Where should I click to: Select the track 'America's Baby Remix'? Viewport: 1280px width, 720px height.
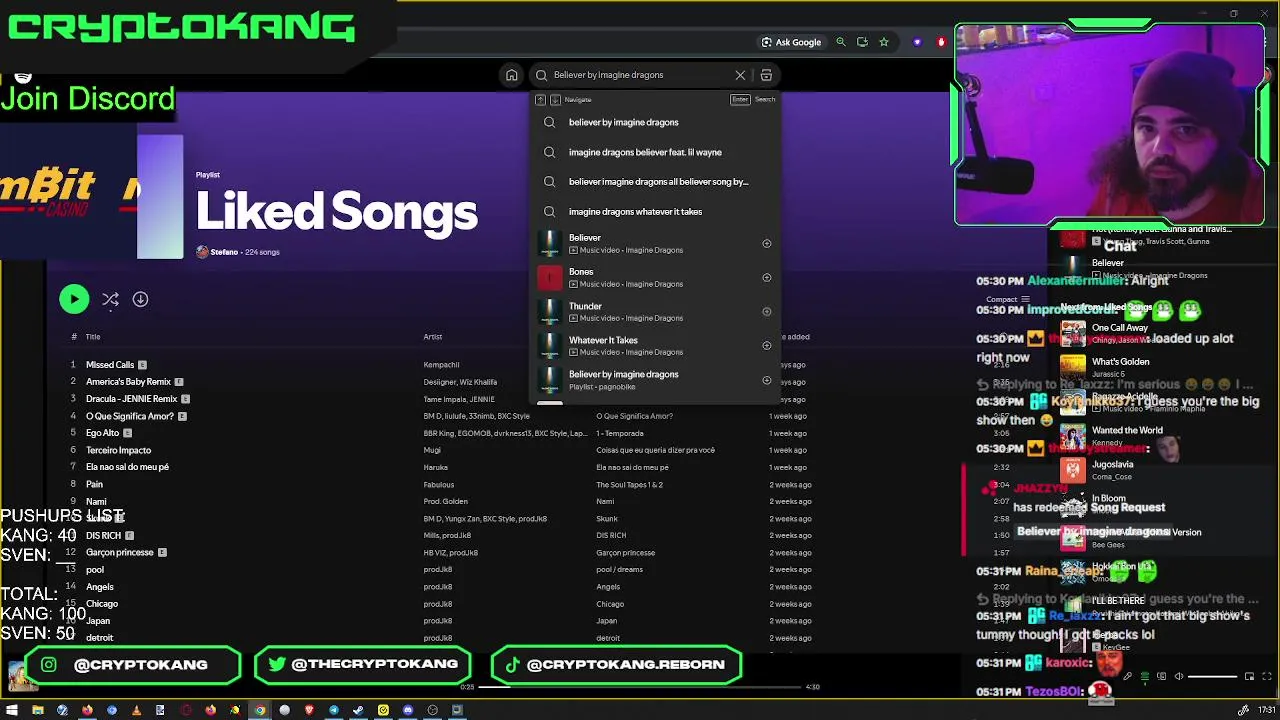click(x=128, y=382)
